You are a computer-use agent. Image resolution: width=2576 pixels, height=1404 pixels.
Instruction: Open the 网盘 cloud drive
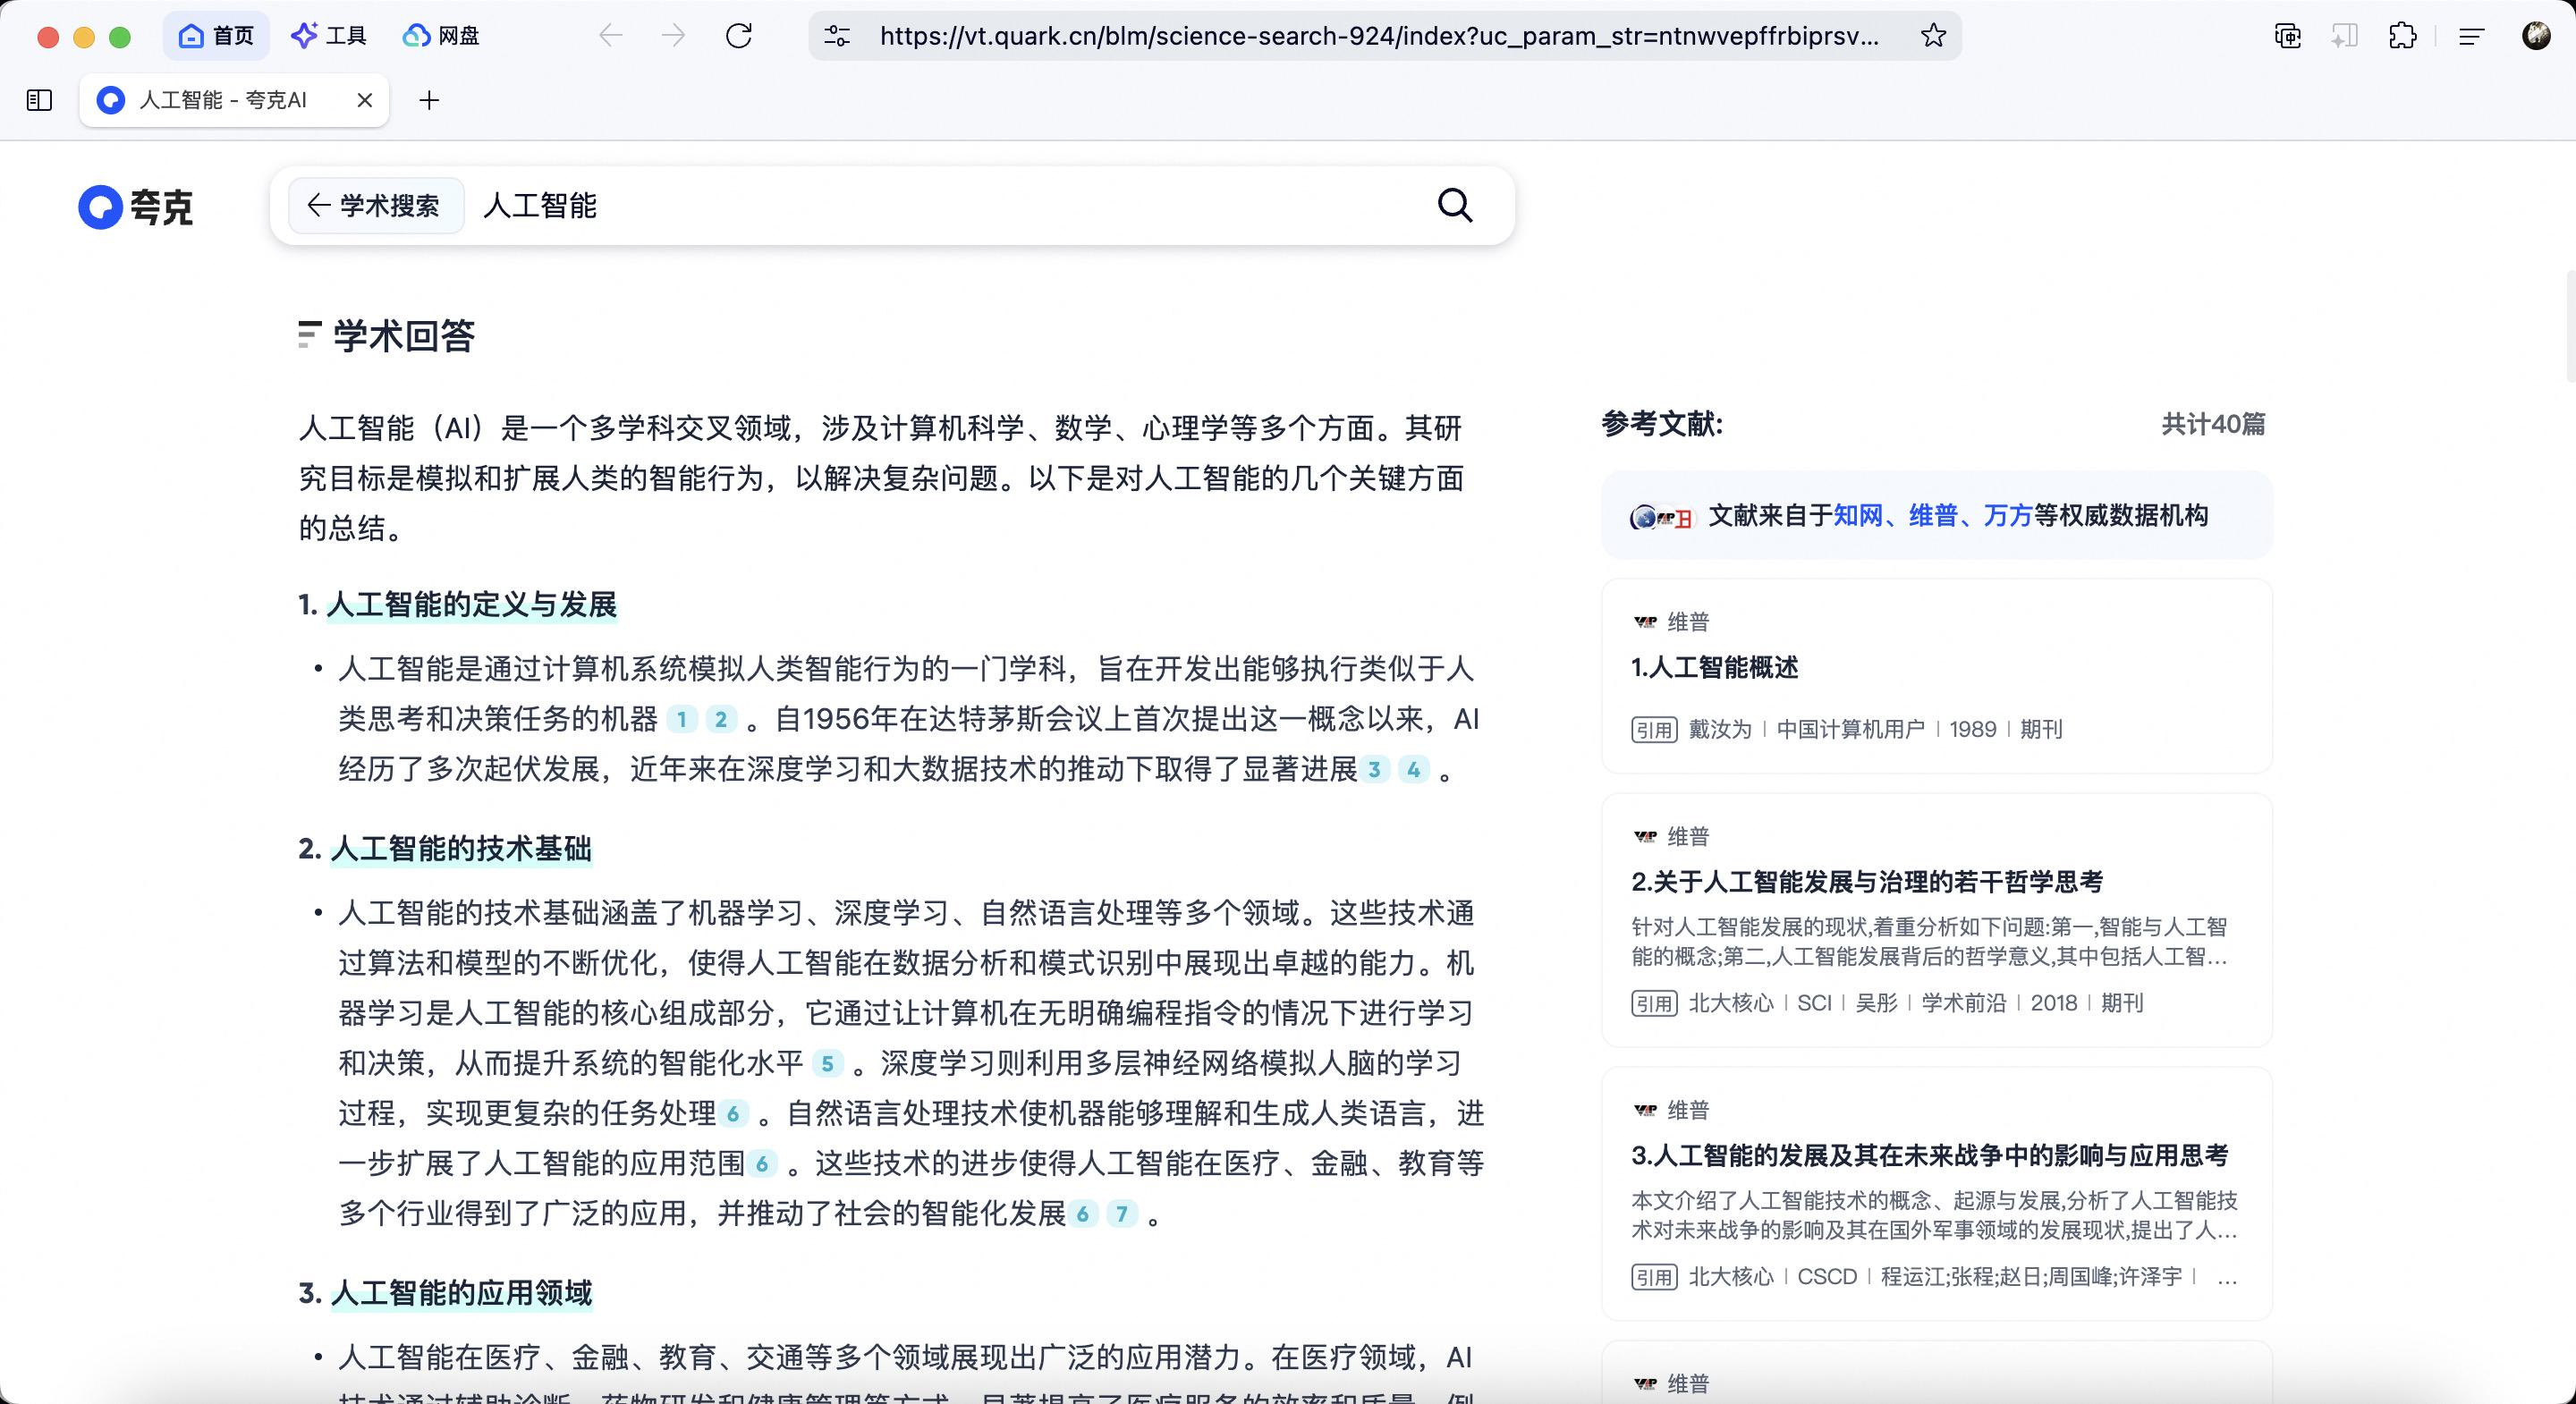(441, 37)
